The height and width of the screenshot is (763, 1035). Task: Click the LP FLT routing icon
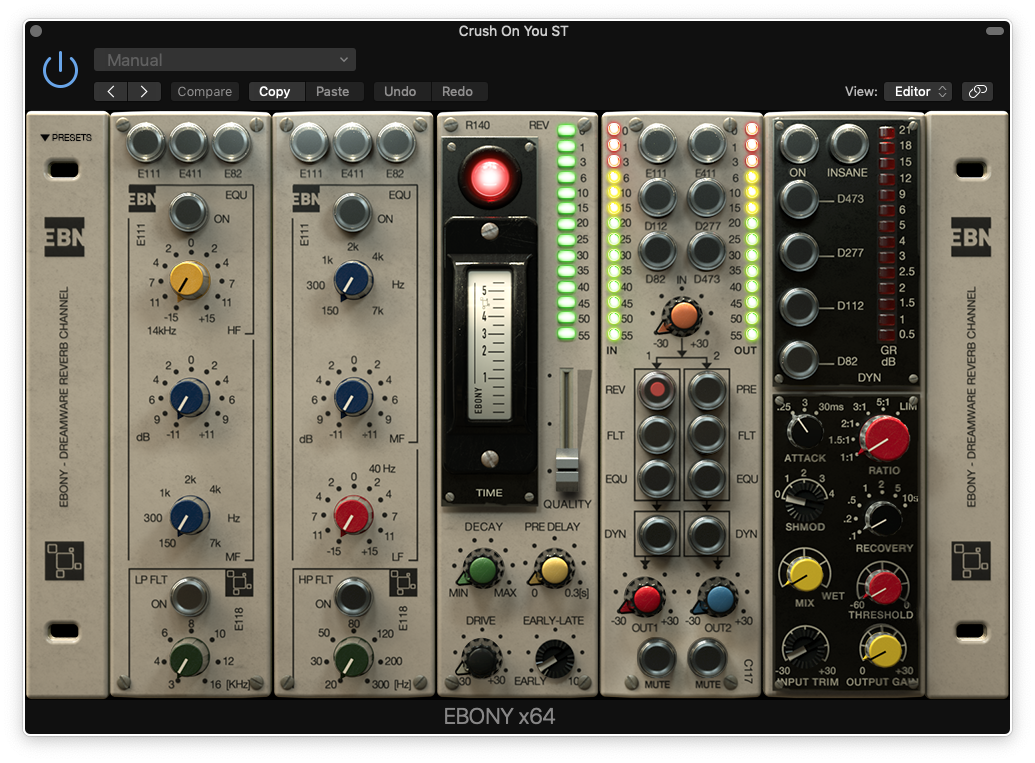click(x=239, y=583)
